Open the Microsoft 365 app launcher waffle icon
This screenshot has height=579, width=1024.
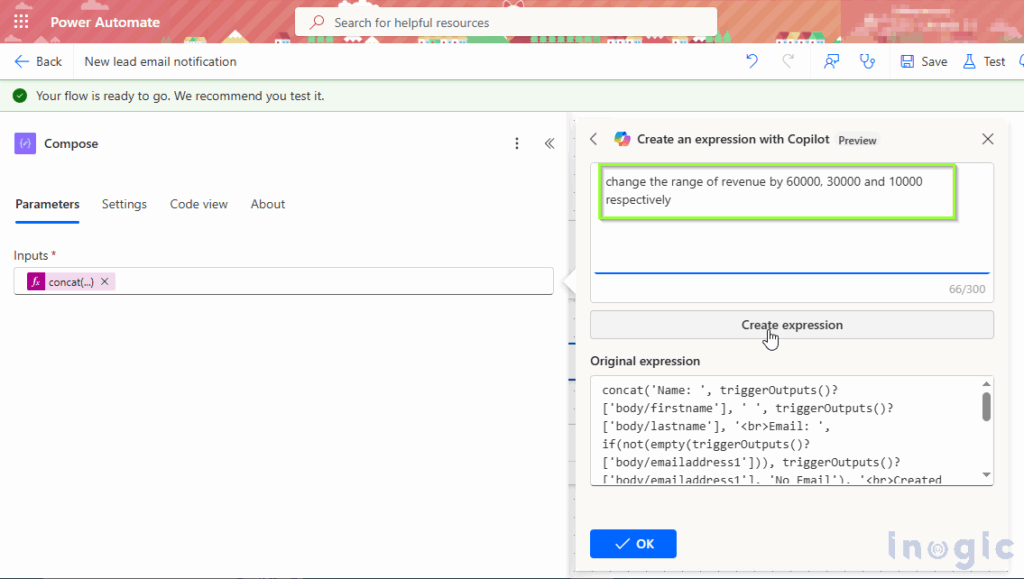pos(21,20)
